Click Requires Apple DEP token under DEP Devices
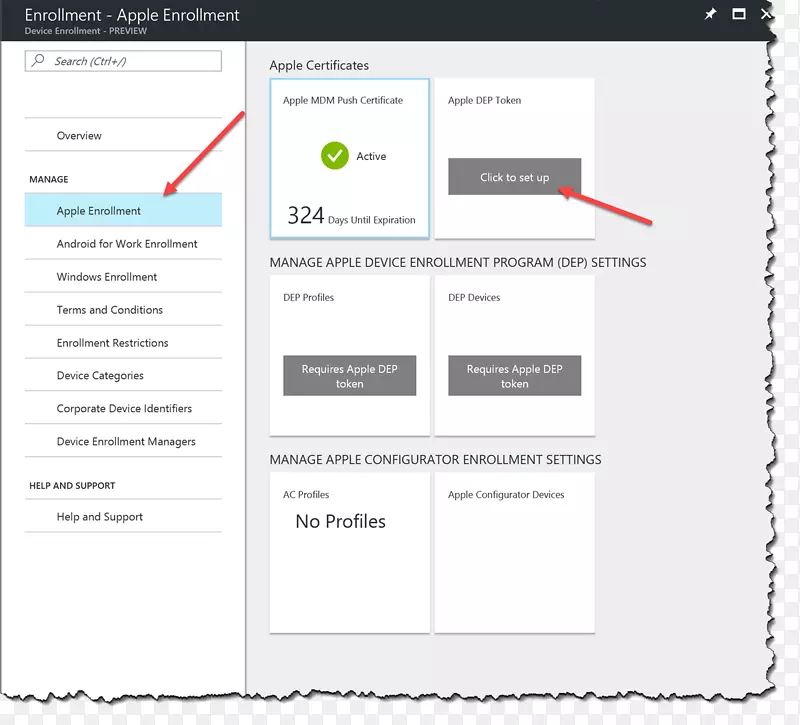 coord(514,376)
